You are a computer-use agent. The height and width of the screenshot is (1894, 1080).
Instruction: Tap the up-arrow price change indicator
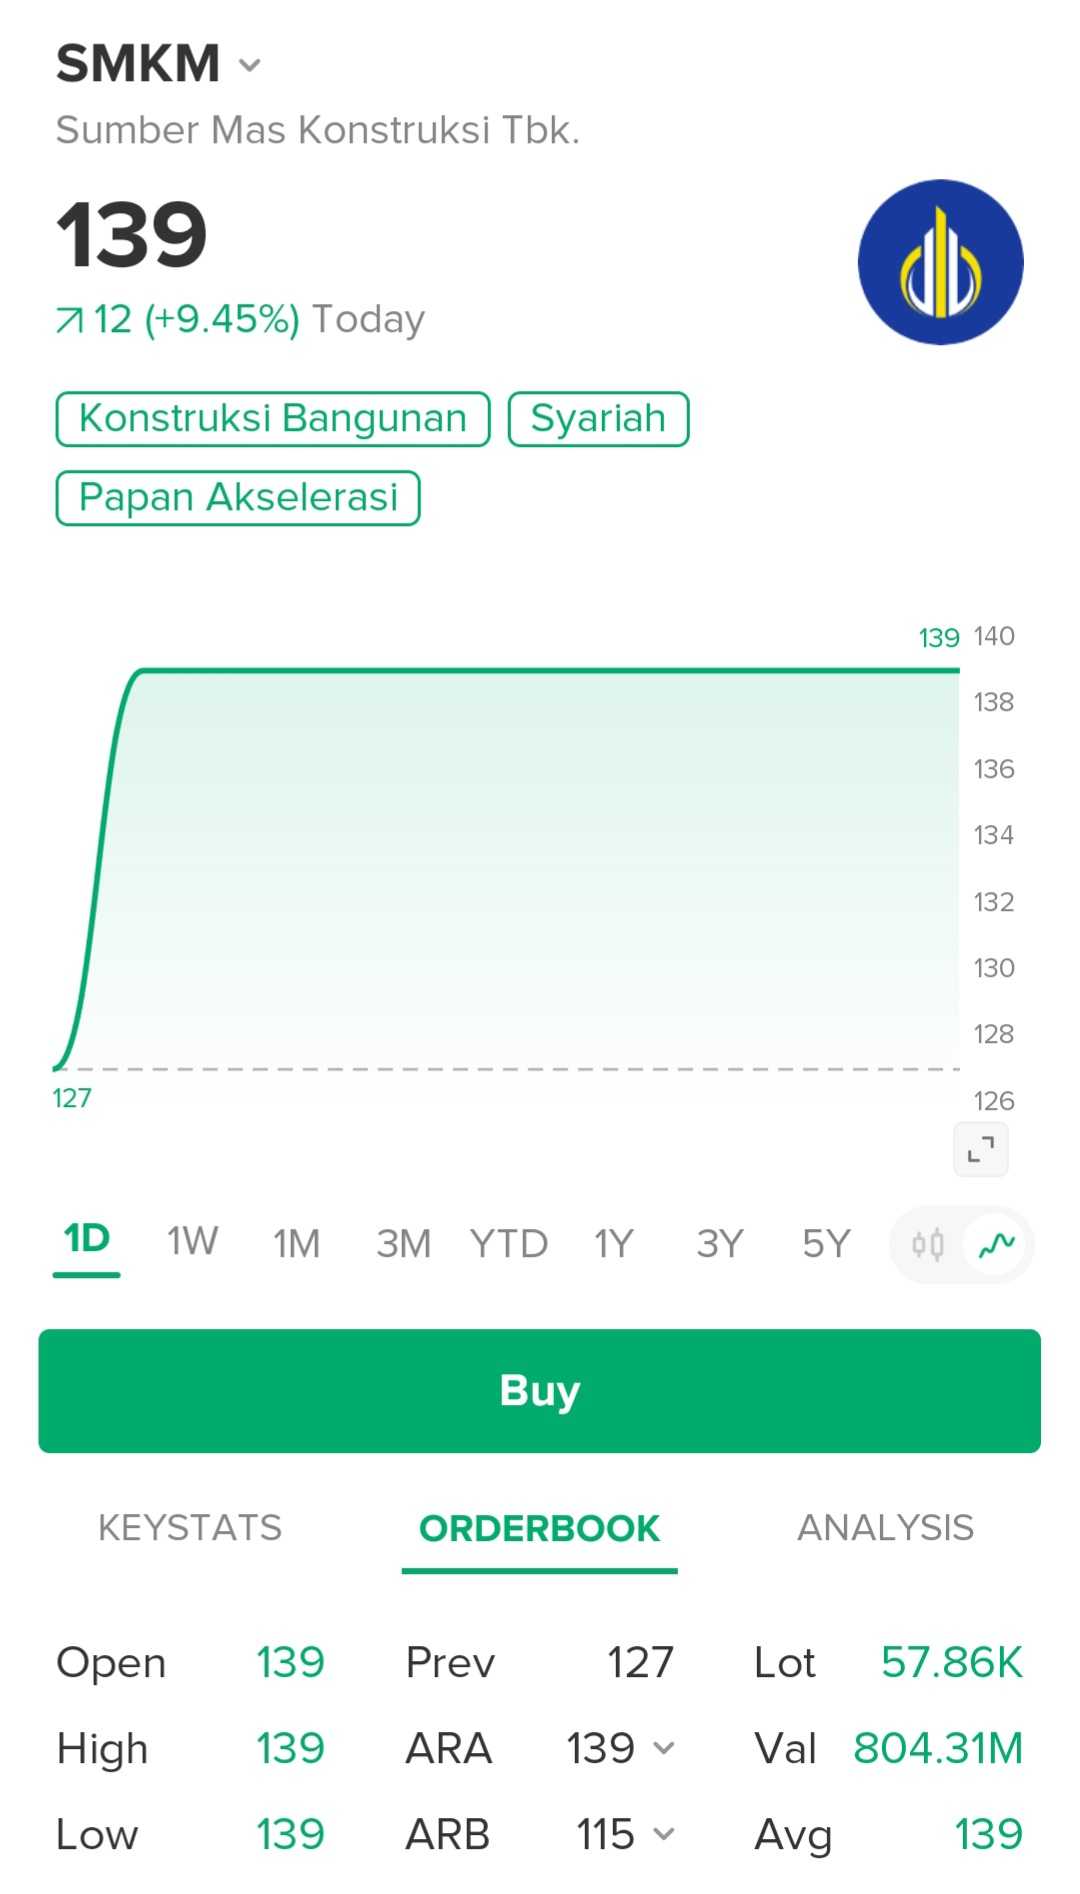(70, 320)
